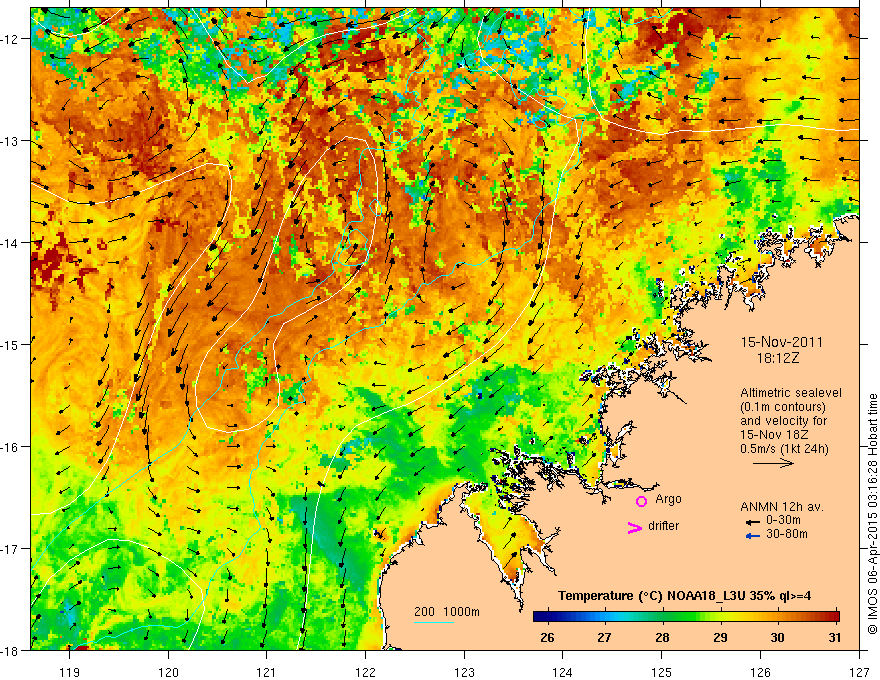The height and width of the screenshot is (680, 880).
Task: Click the cyan depth contour legend line
Action: (434, 622)
